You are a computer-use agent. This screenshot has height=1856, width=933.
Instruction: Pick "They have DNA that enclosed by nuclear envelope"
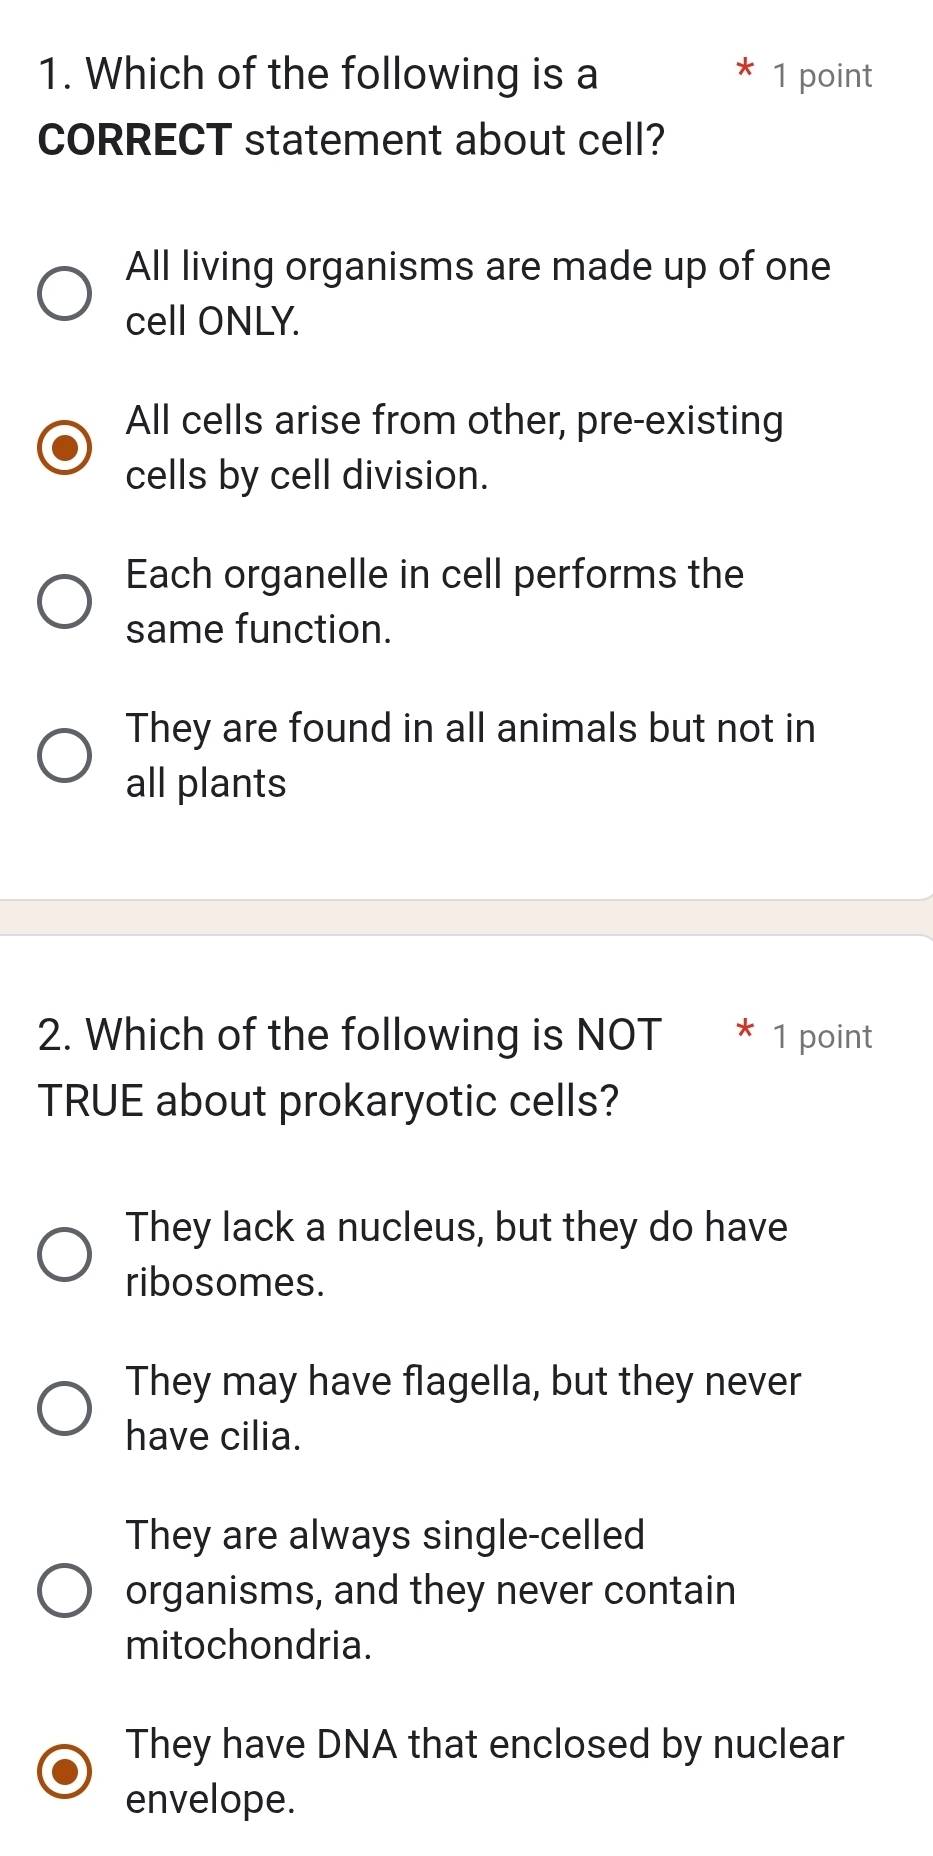click(x=66, y=1771)
